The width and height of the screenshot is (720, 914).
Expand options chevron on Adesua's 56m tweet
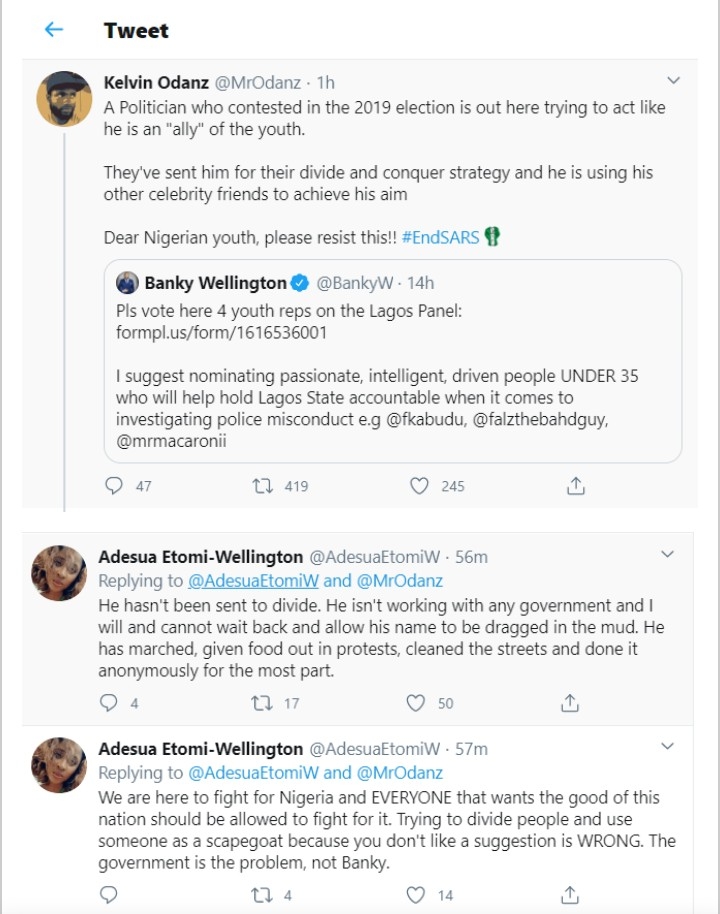point(669,554)
